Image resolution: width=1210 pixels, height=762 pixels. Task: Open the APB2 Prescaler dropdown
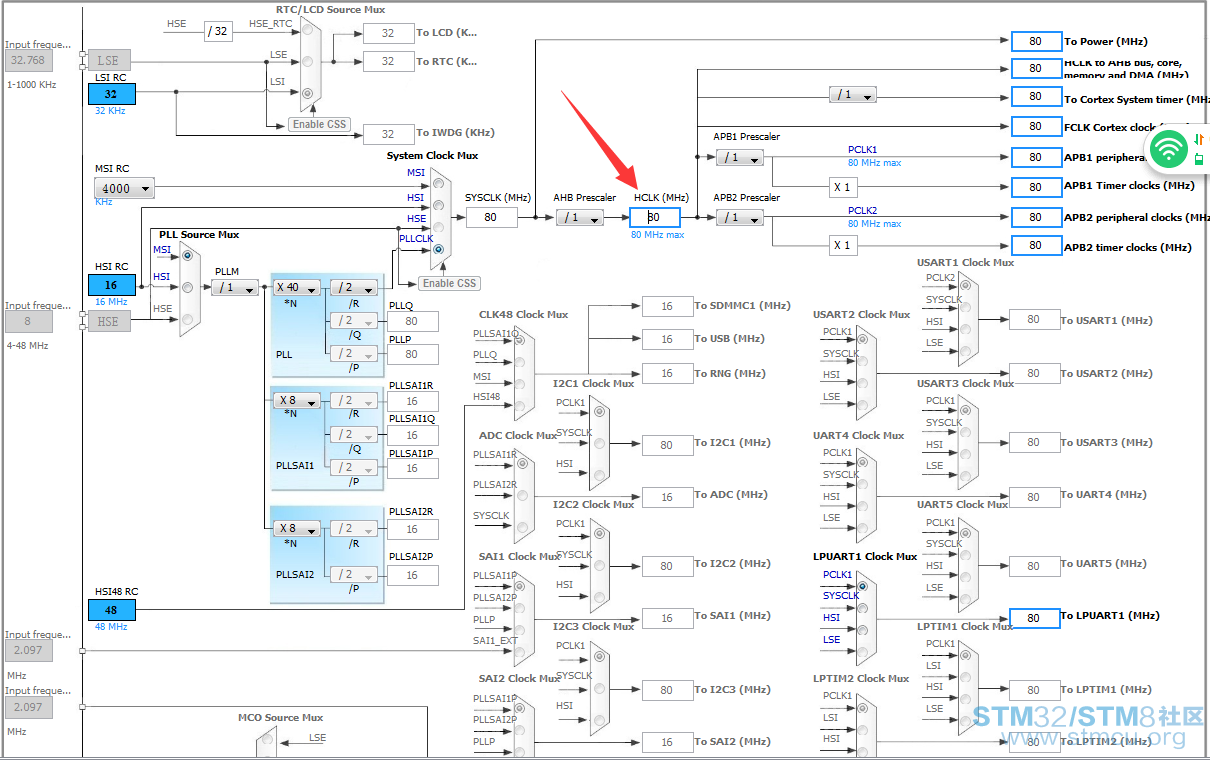740,217
